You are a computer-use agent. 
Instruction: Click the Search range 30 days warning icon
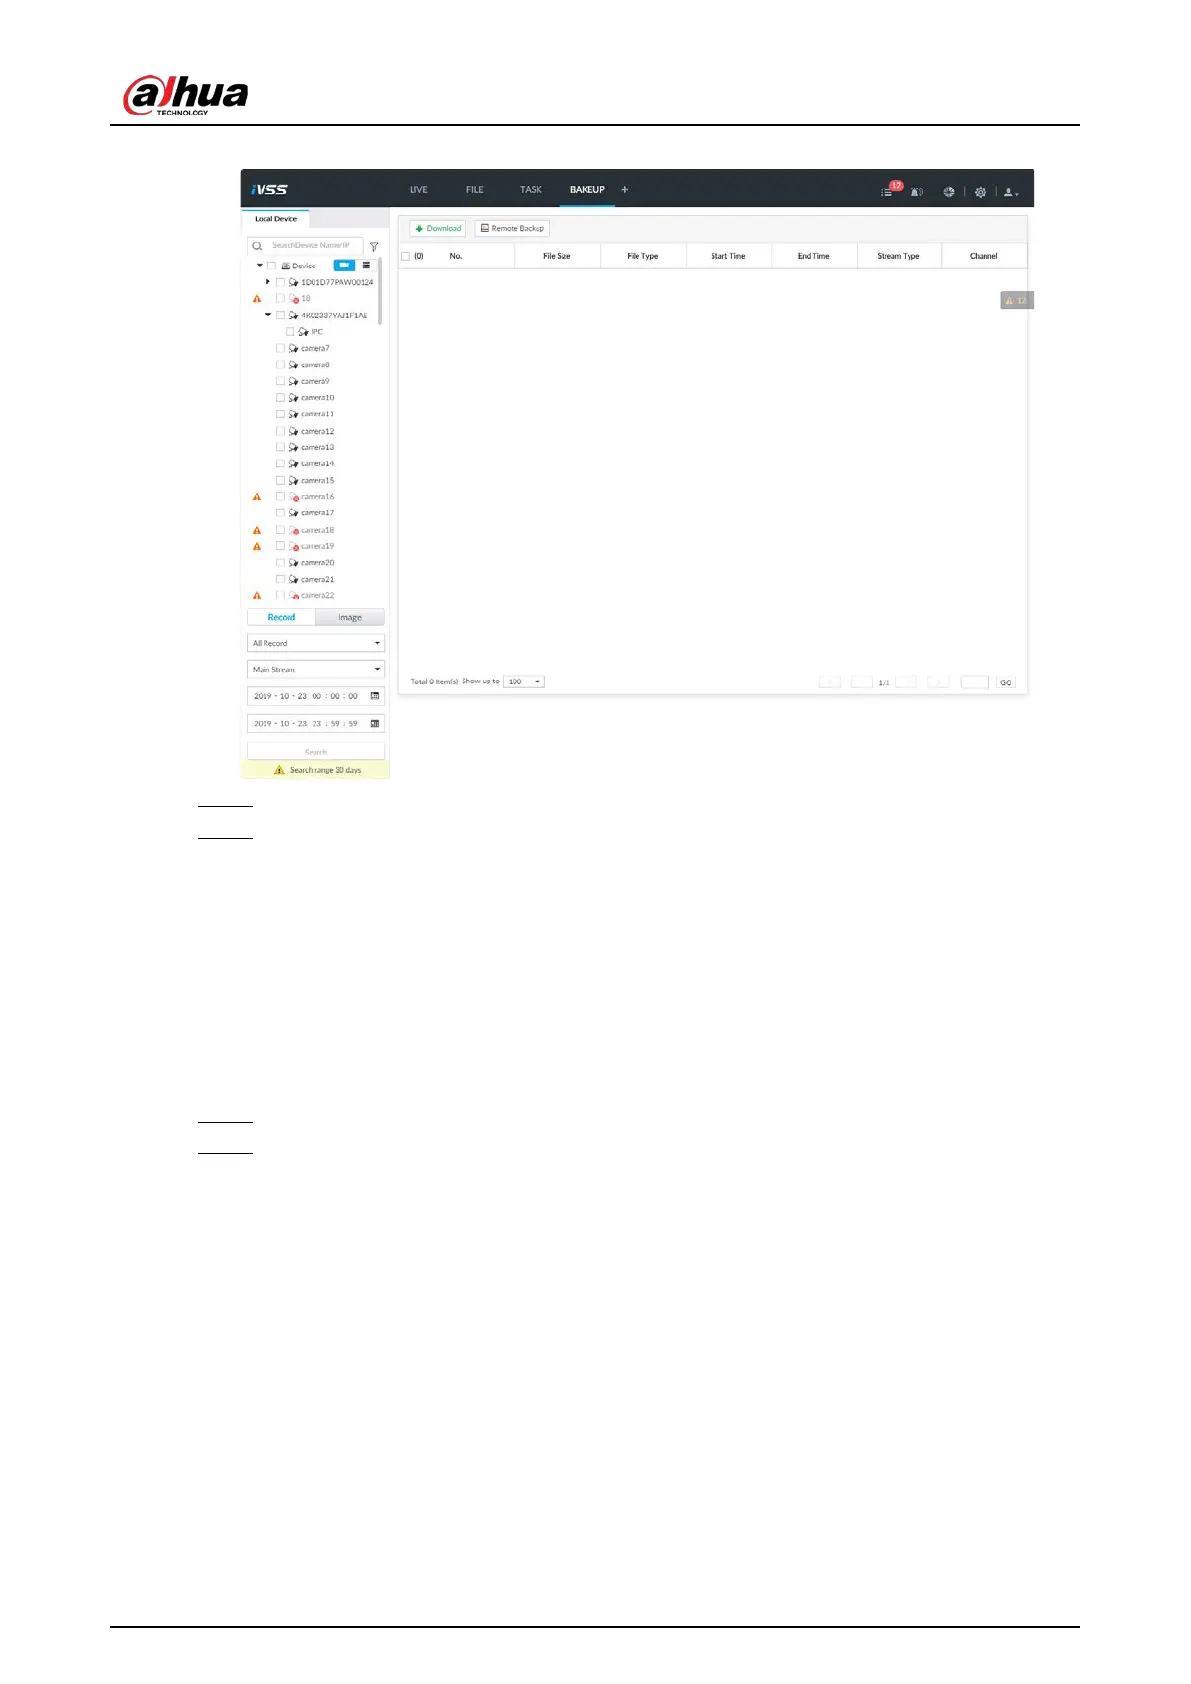(x=279, y=770)
